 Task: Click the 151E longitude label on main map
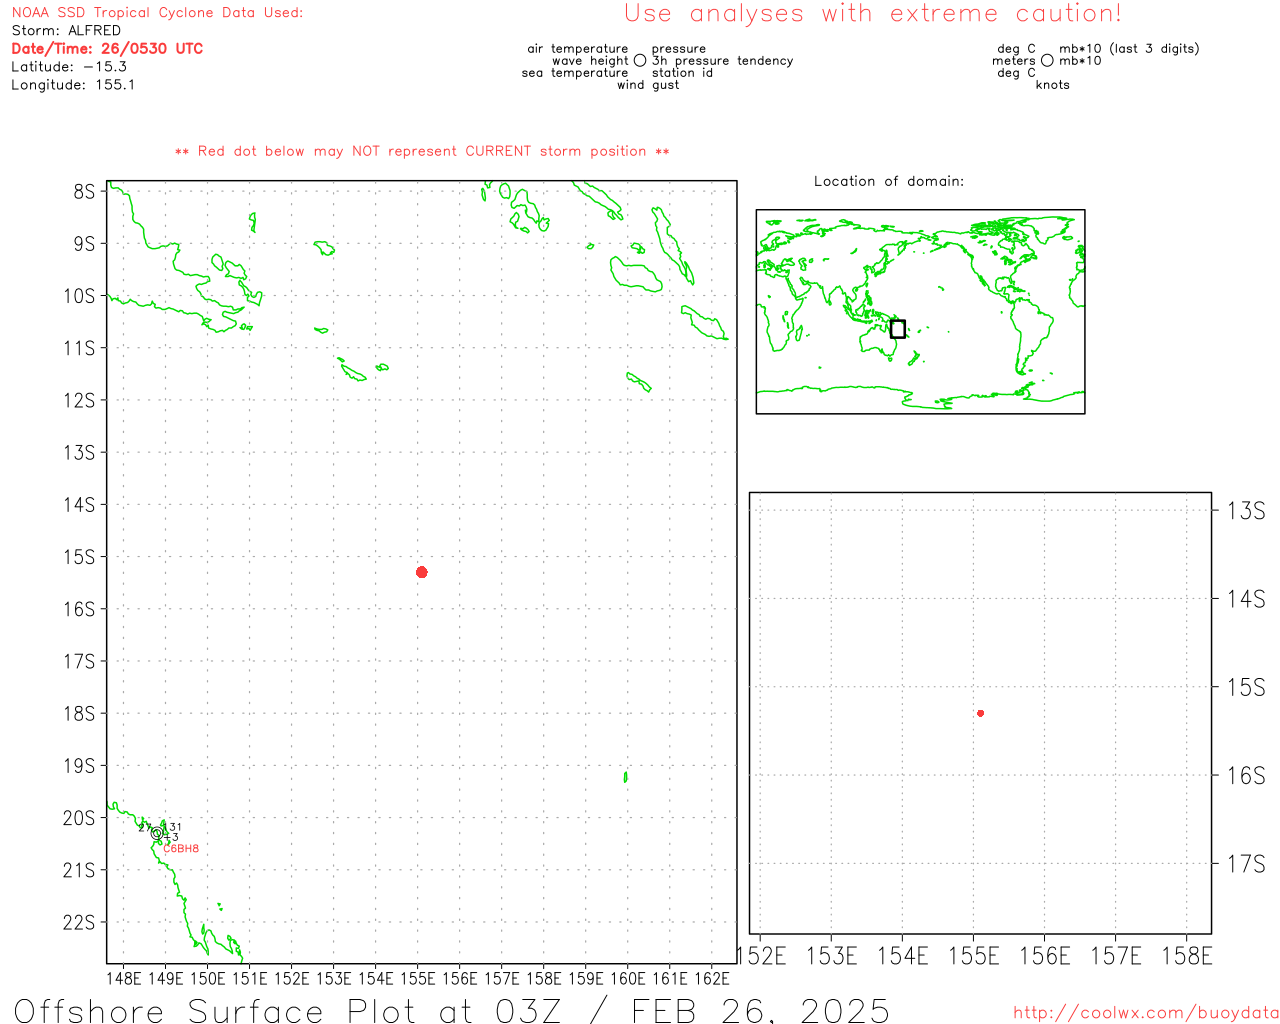pyautogui.click(x=250, y=979)
